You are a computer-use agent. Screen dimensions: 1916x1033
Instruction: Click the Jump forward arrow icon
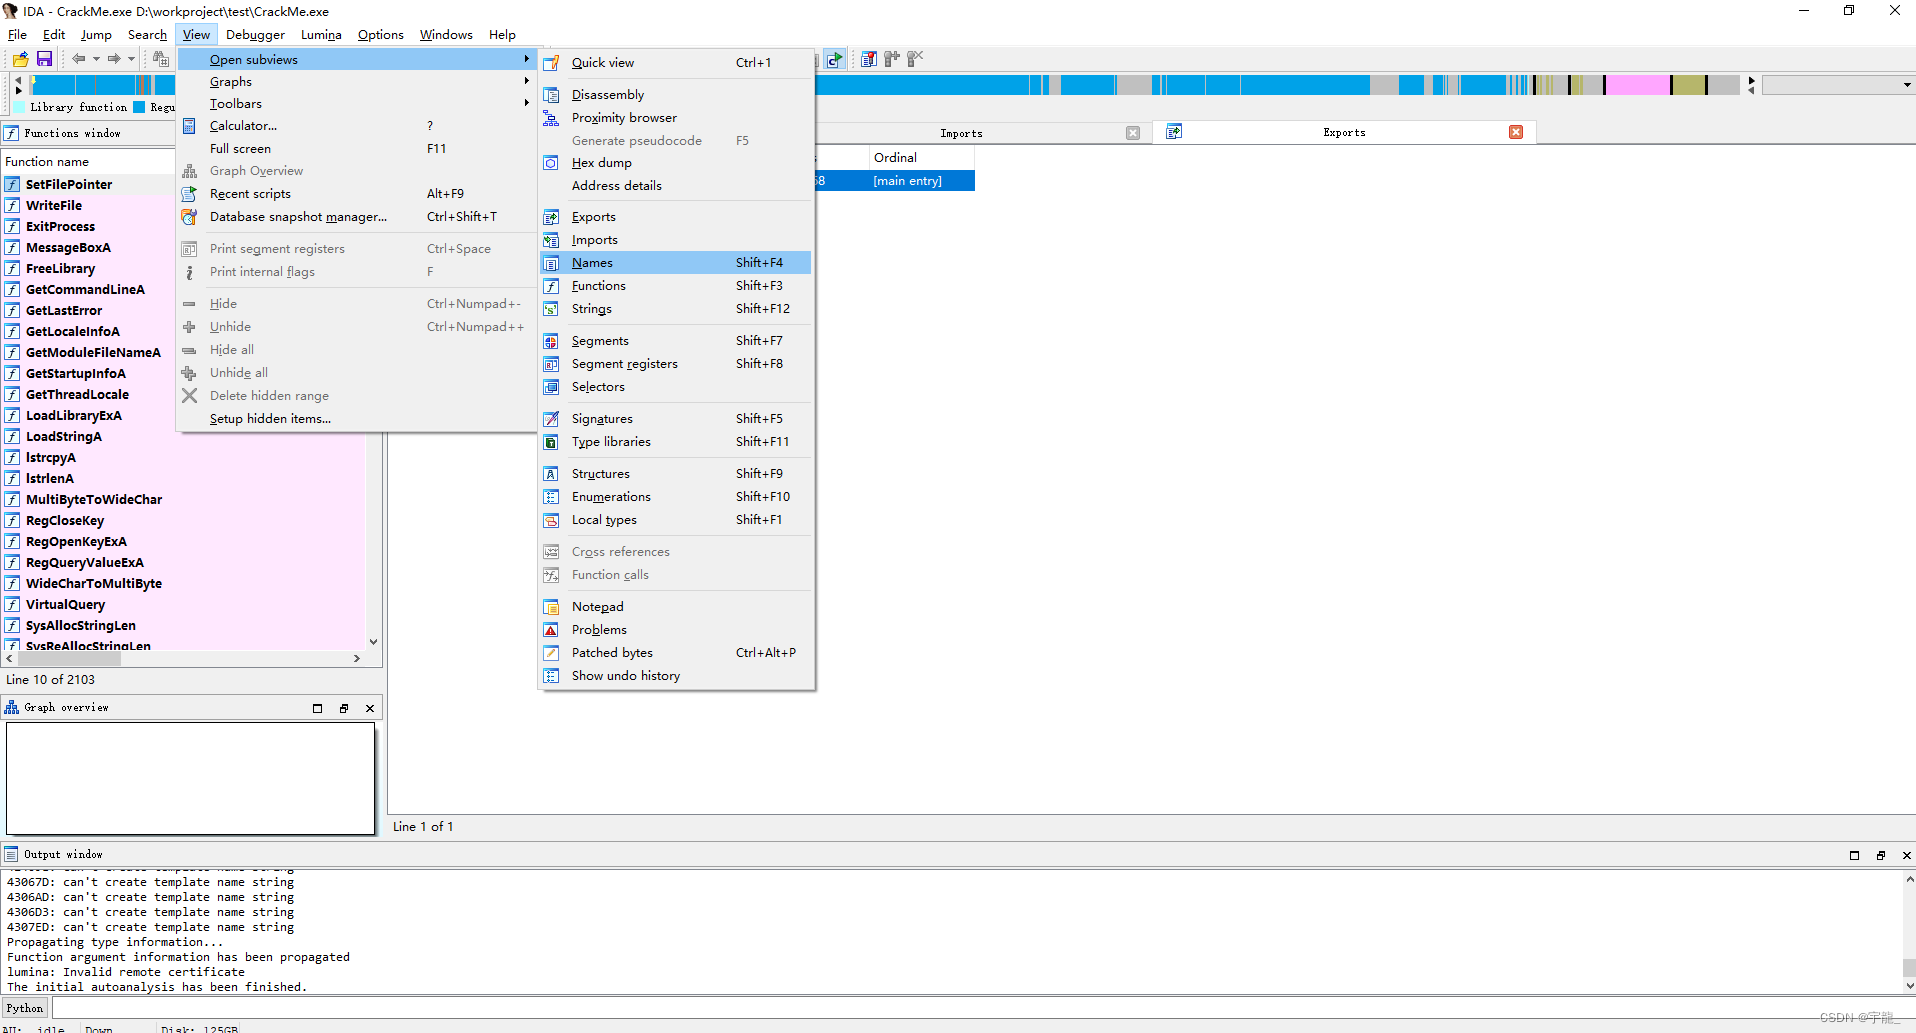coord(114,59)
